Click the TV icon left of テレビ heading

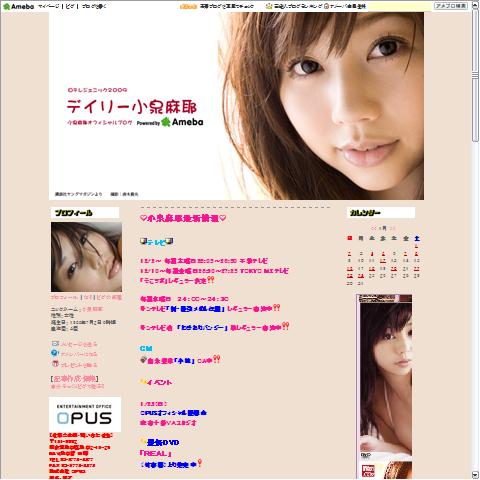[x=143, y=241]
